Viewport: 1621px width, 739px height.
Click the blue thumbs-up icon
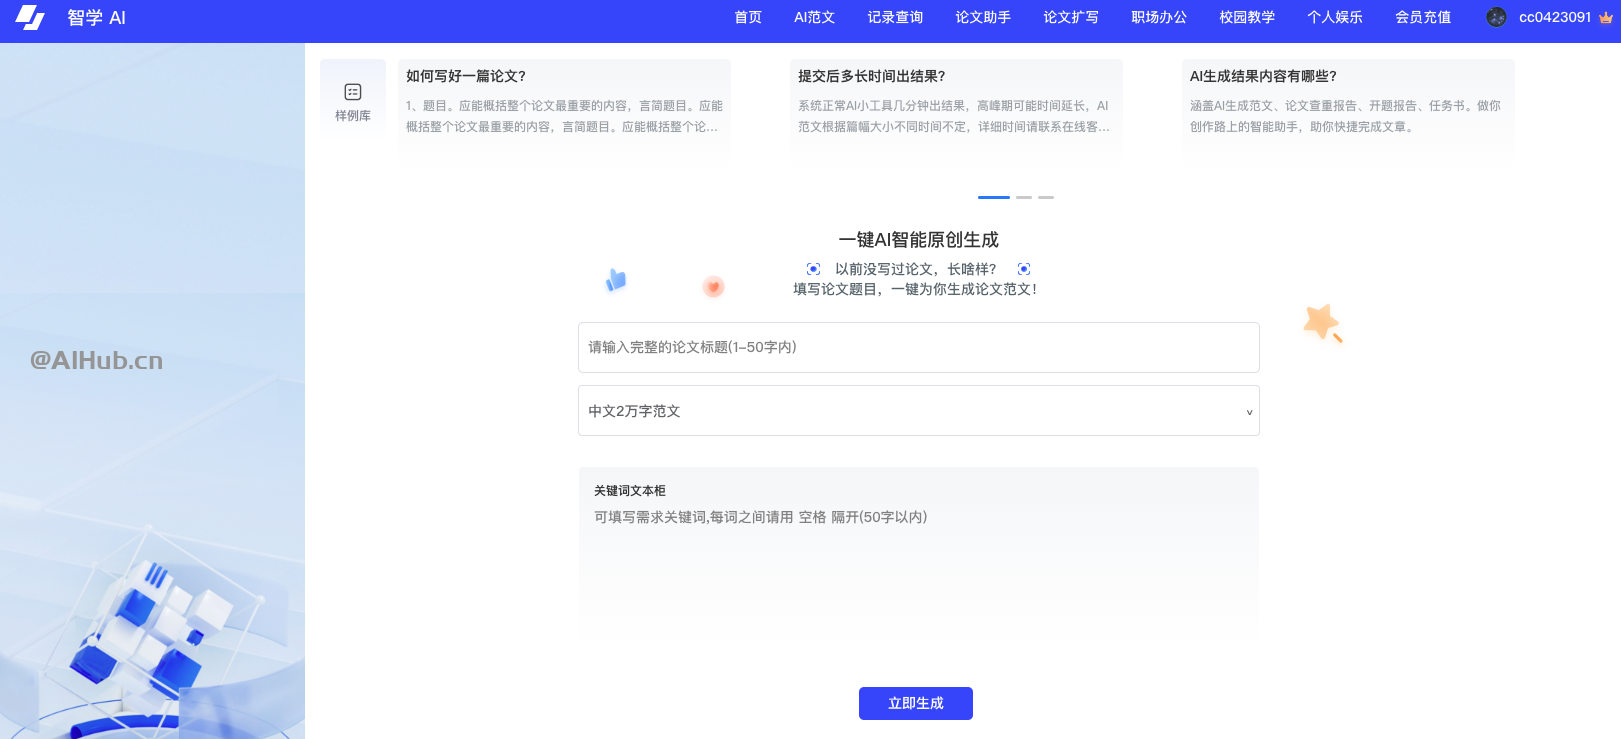click(x=616, y=281)
